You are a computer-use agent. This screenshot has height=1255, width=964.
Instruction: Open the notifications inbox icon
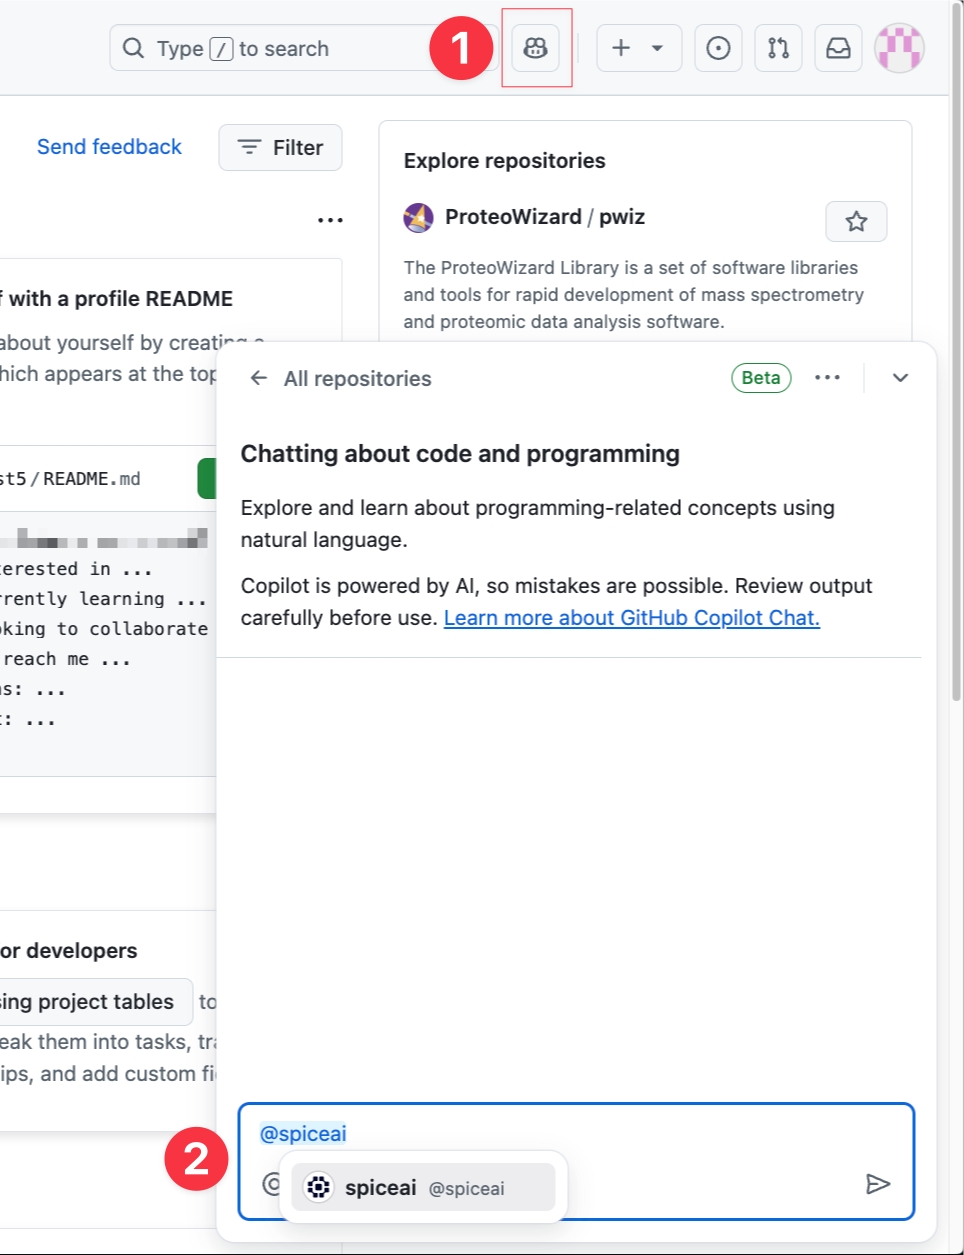click(x=838, y=48)
